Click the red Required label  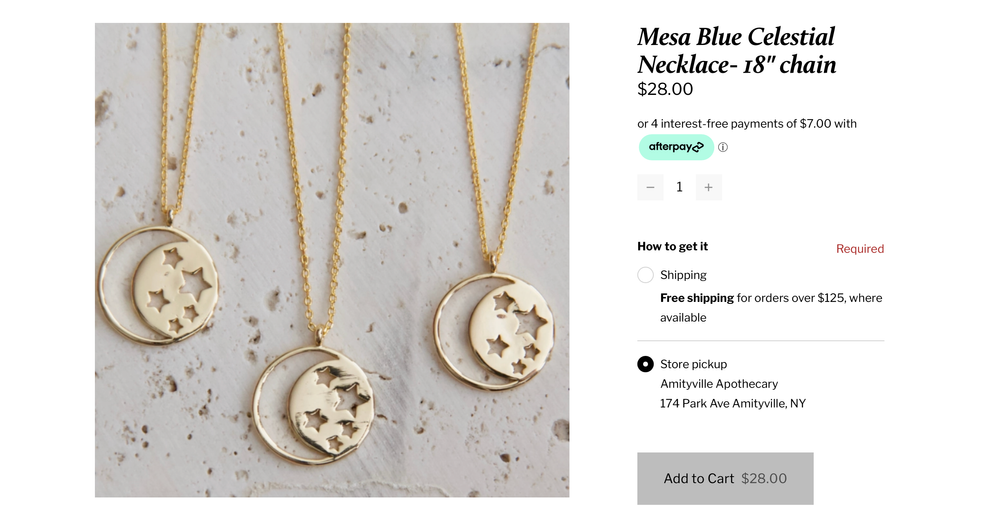859,249
